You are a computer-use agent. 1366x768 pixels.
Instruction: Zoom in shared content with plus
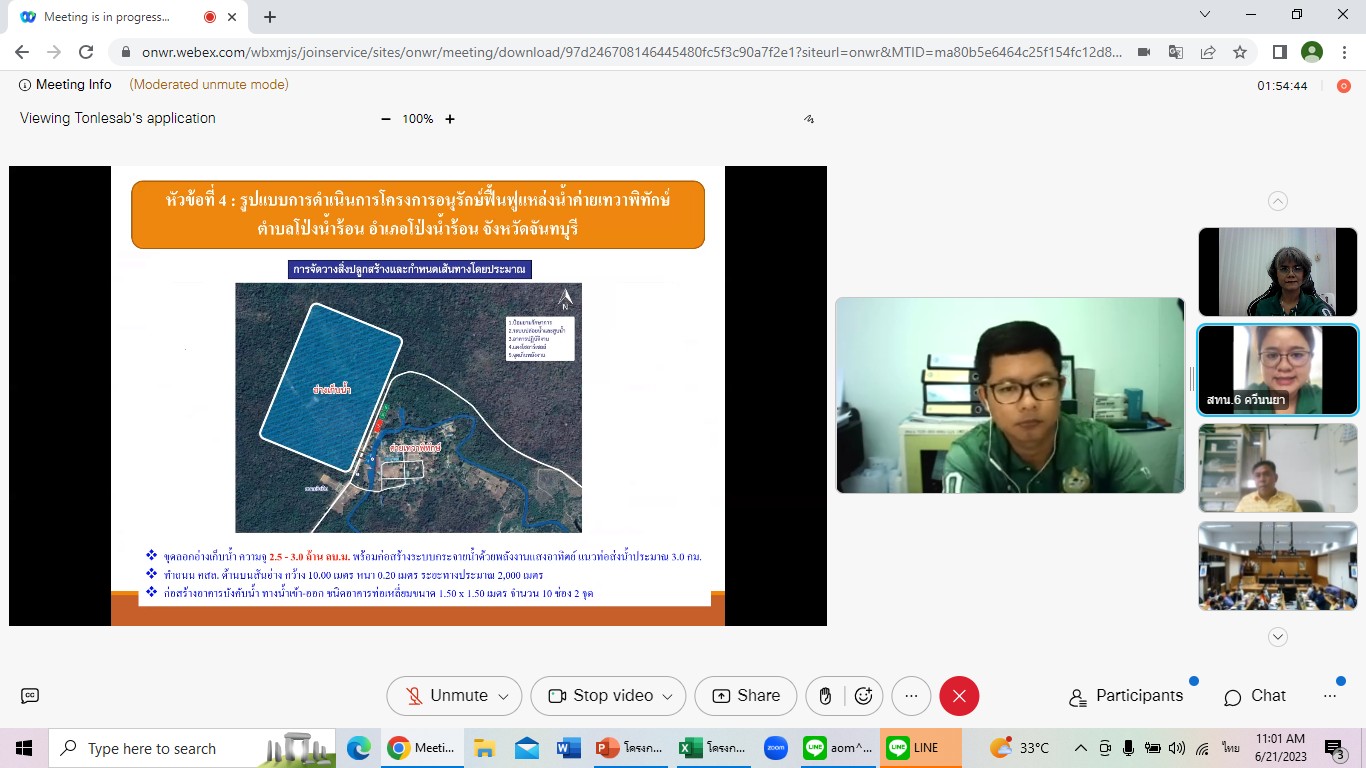450,119
